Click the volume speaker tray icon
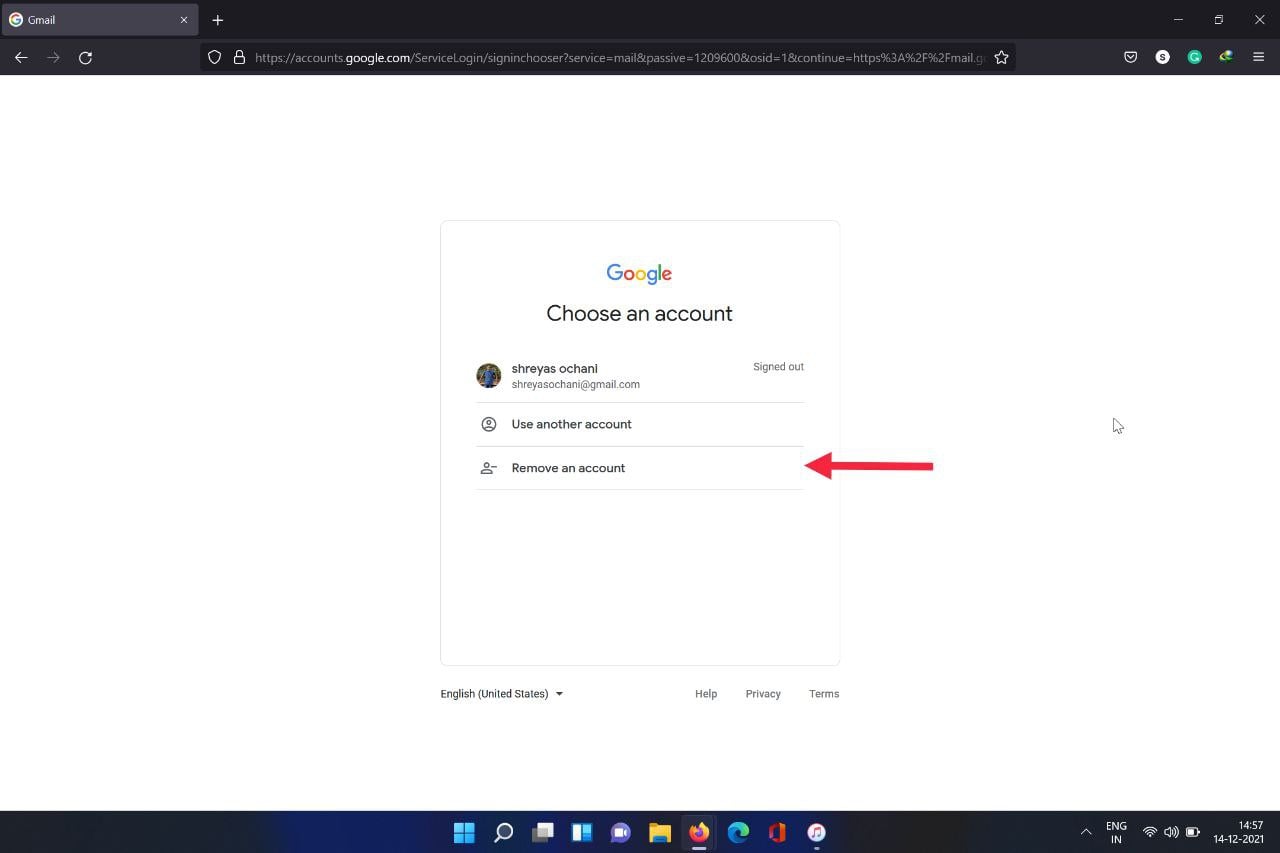Image resolution: width=1280 pixels, height=853 pixels. (x=1171, y=832)
